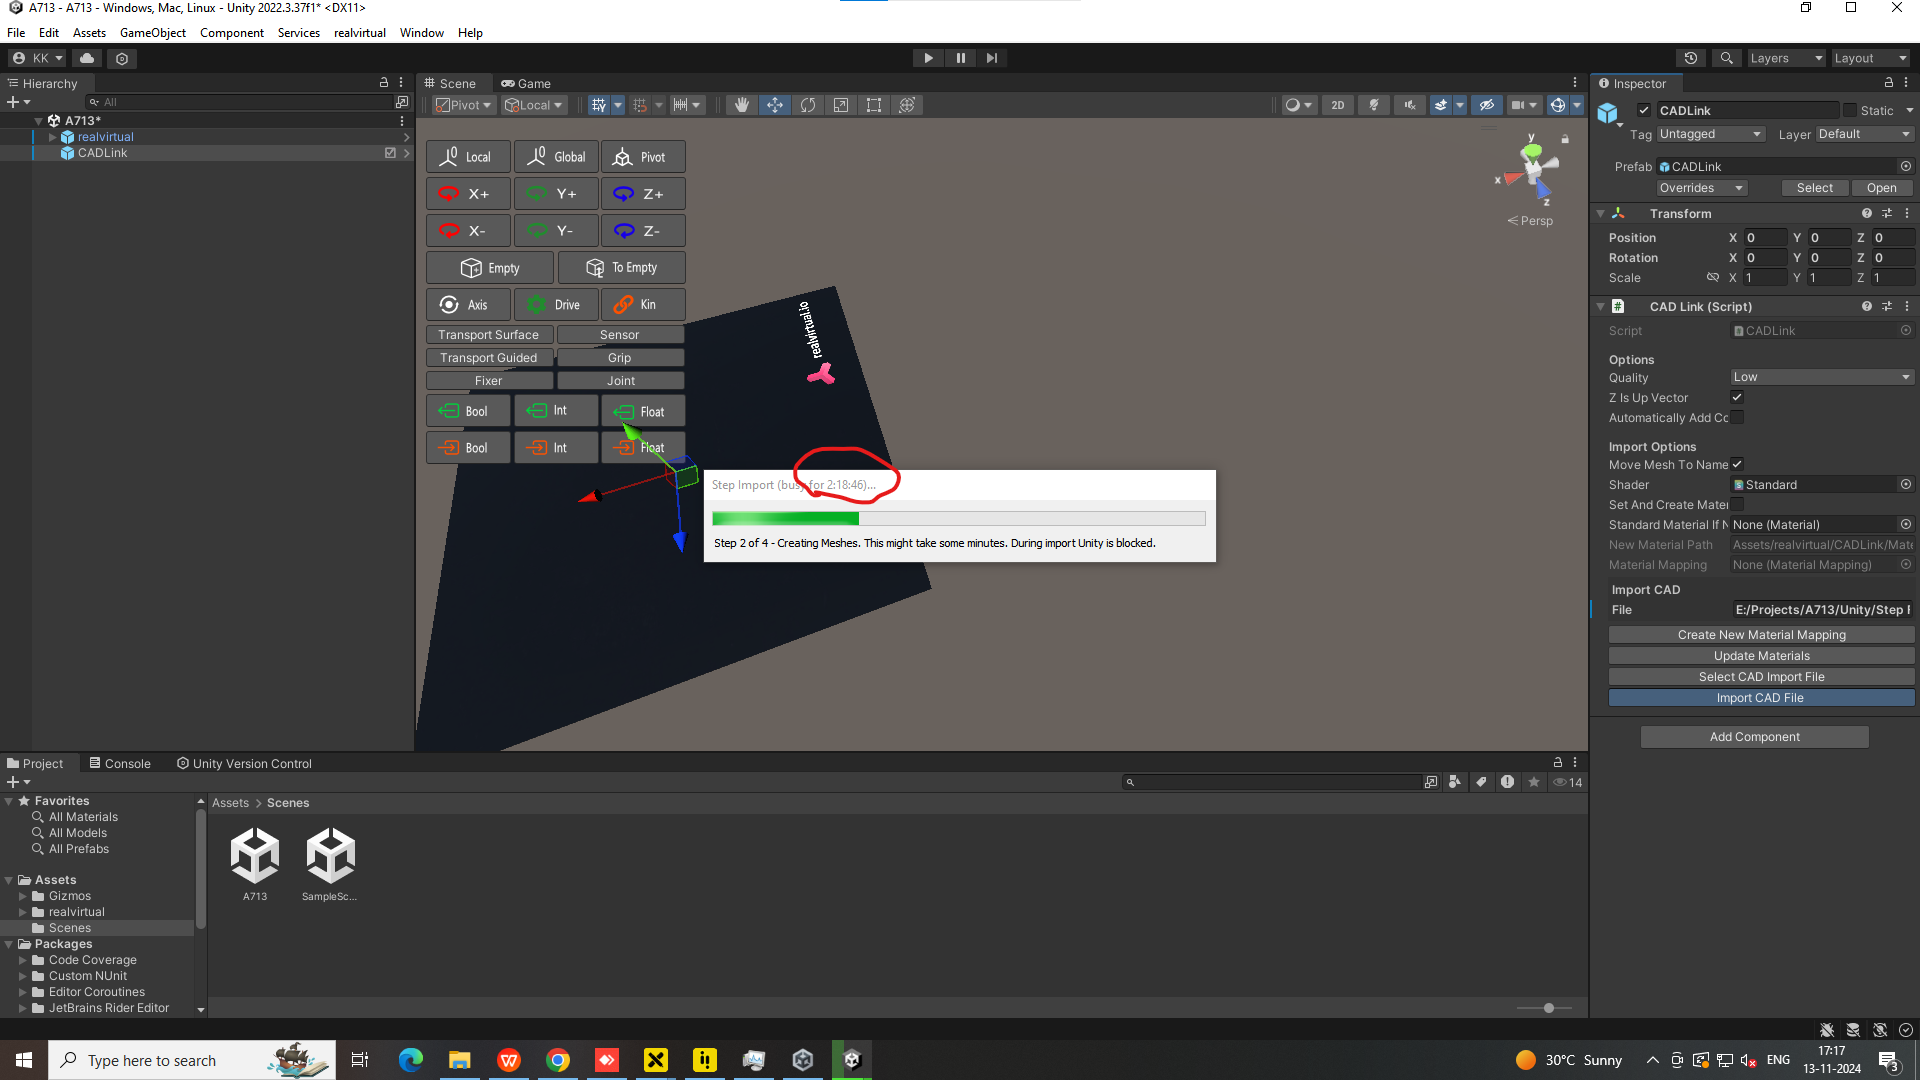This screenshot has width=1920, height=1080.
Task: Switch to the Console tab
Action: tap(120, 764)
